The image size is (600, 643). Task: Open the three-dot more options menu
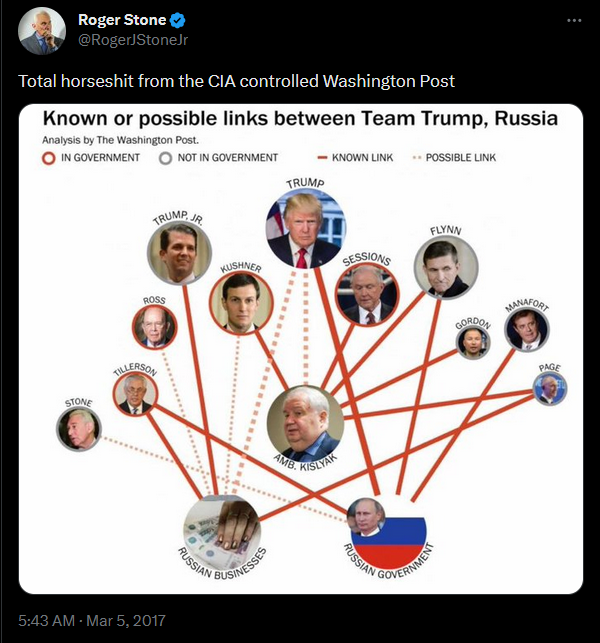click(x=574, y=20)
